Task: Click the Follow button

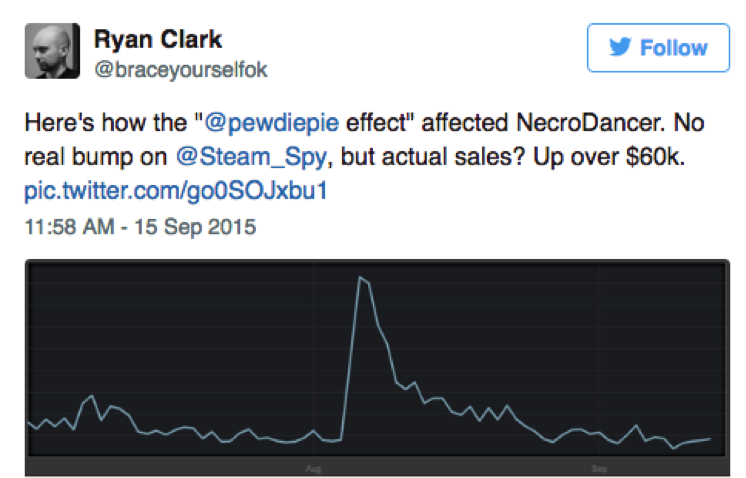Action: pos(658,48)
